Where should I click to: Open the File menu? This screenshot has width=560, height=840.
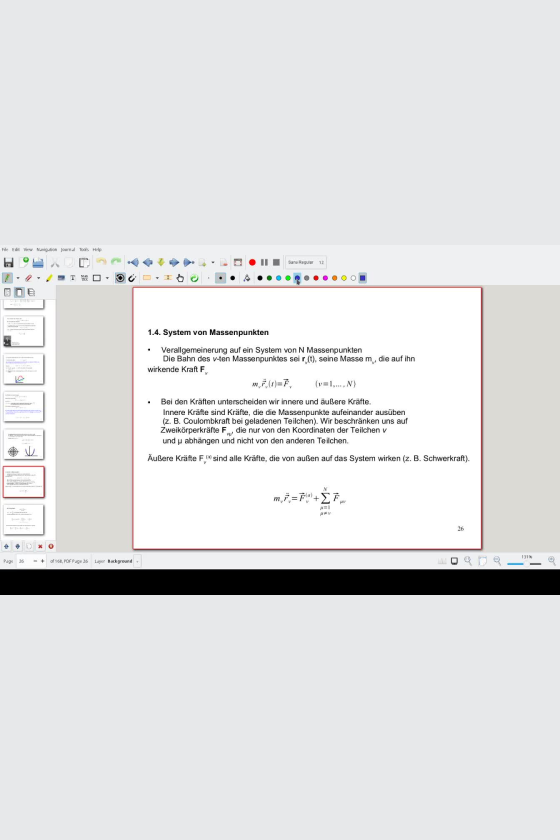[5, 250]
